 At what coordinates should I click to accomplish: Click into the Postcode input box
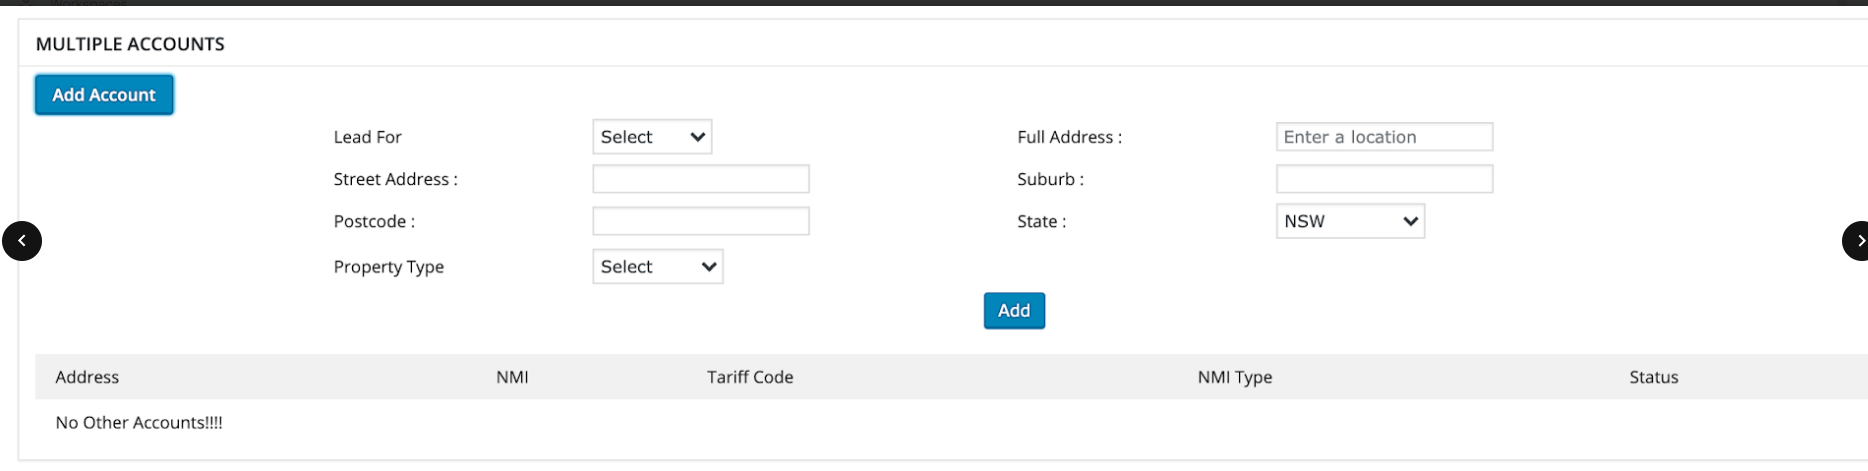tap(701, 221)
